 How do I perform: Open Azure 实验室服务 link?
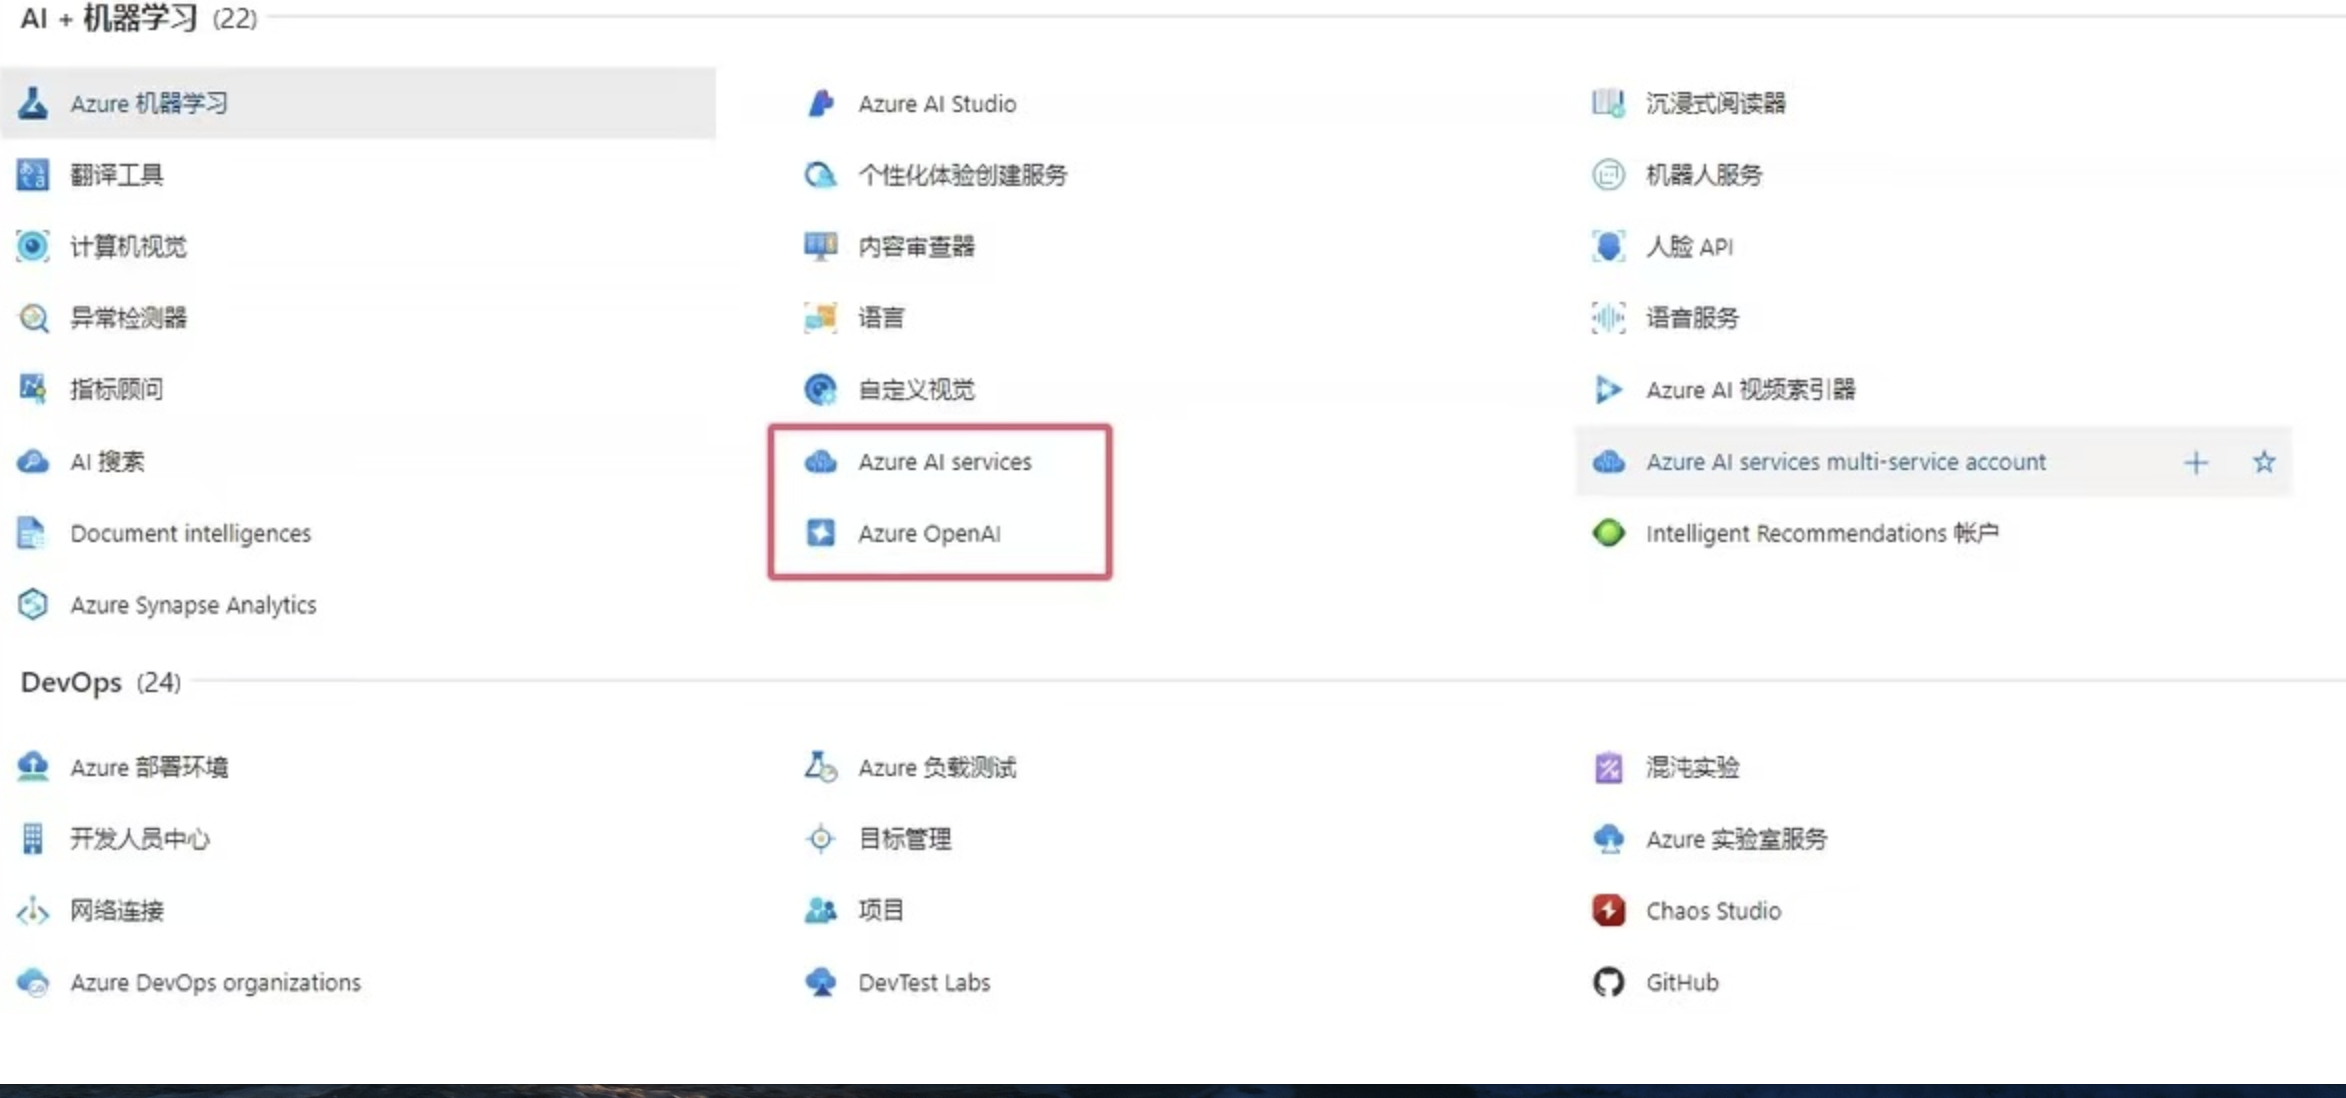[x=1736, y=839]
